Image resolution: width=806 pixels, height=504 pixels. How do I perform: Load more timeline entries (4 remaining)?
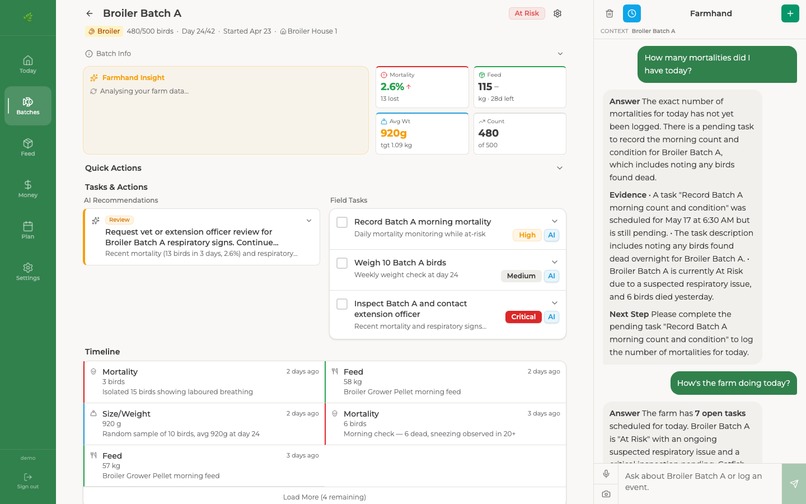(x=324, y=497)
